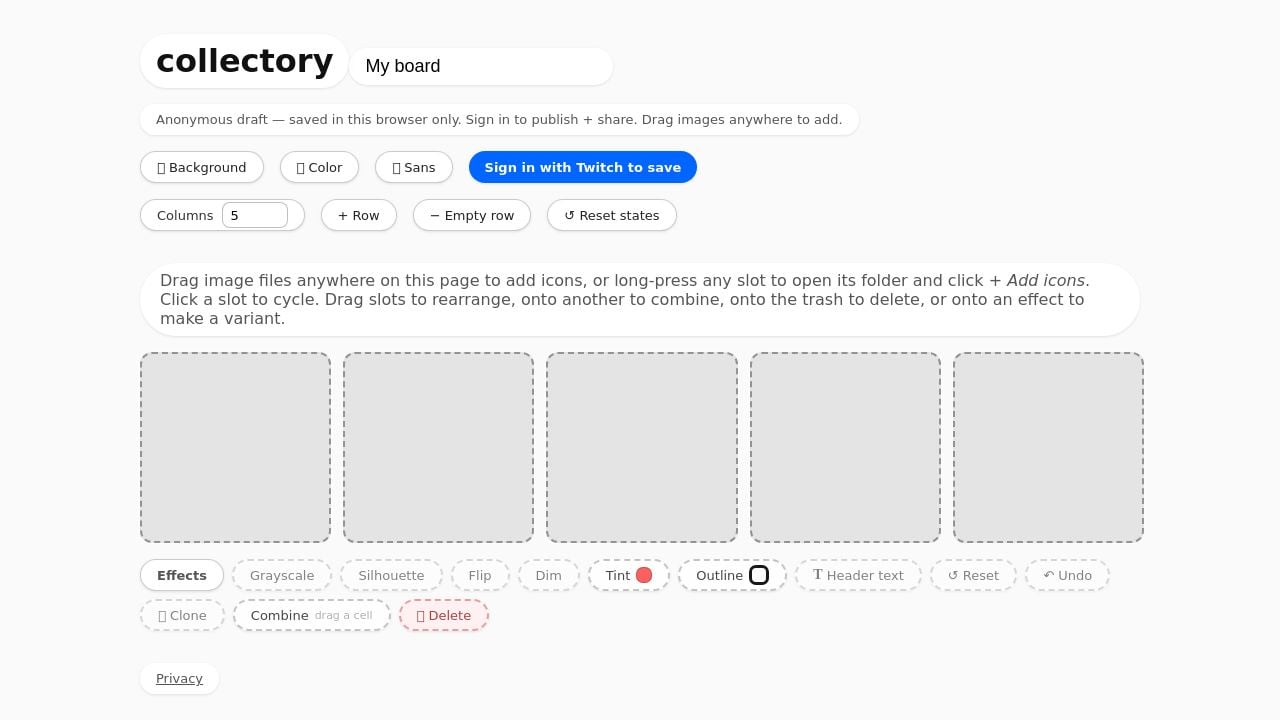Select the first empty slot

click(x=235, y=447)
